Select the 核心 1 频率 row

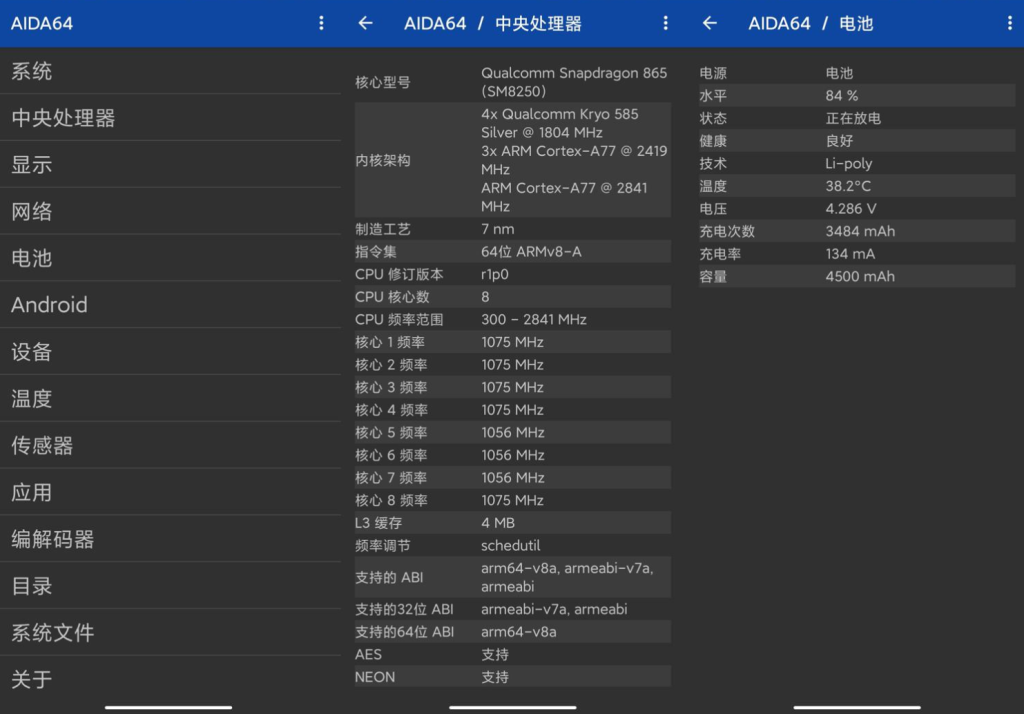click(x=513, y=342)
